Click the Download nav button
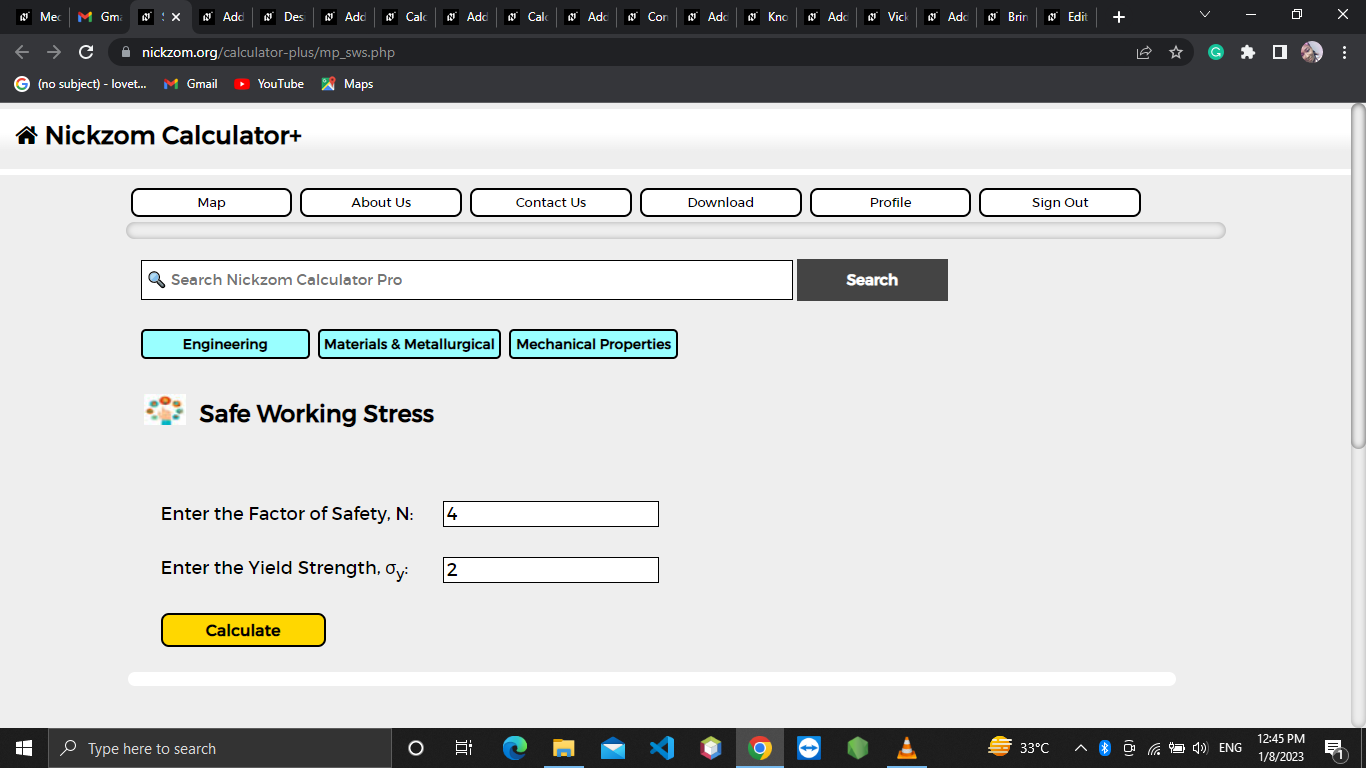1366x768 pixels. (721, 202)
